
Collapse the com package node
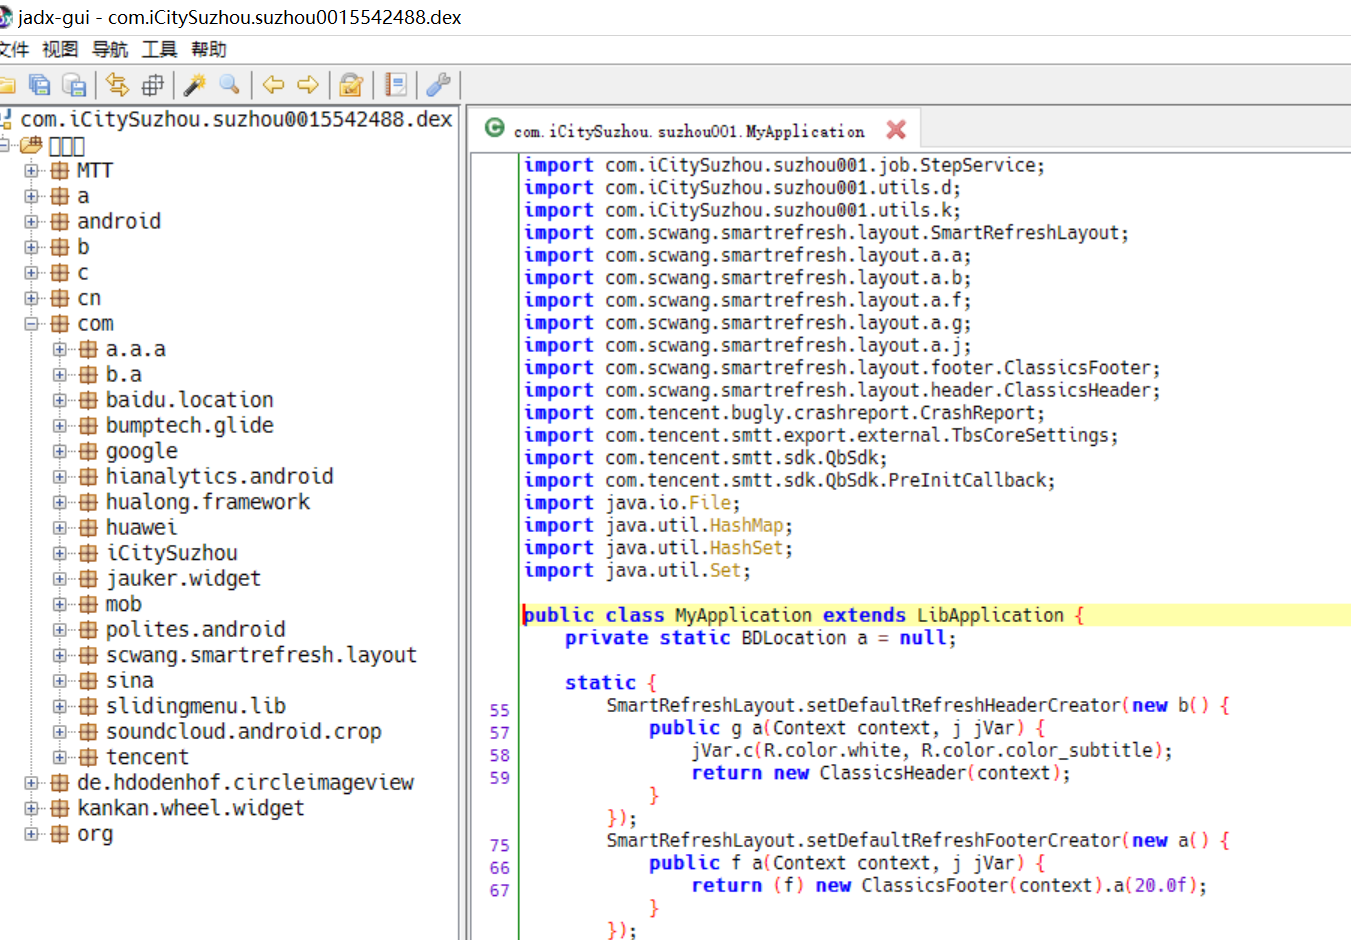pyautogui.click(x=31, y=324)
